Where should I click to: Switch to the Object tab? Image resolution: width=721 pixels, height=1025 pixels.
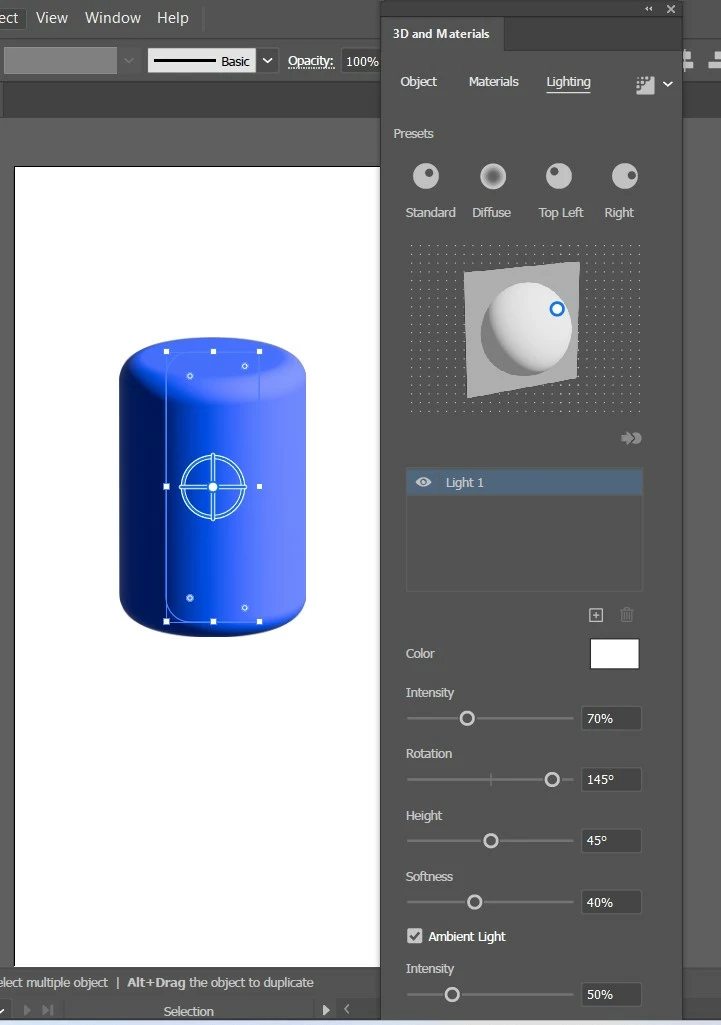tap(418, 82)
